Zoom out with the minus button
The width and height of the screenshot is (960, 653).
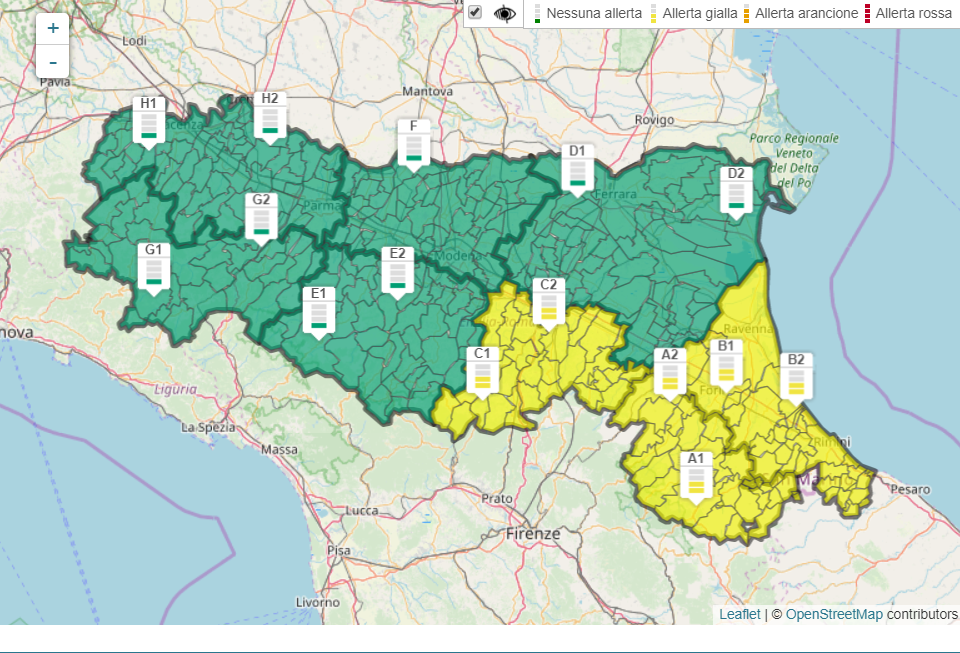coord(53,62)
